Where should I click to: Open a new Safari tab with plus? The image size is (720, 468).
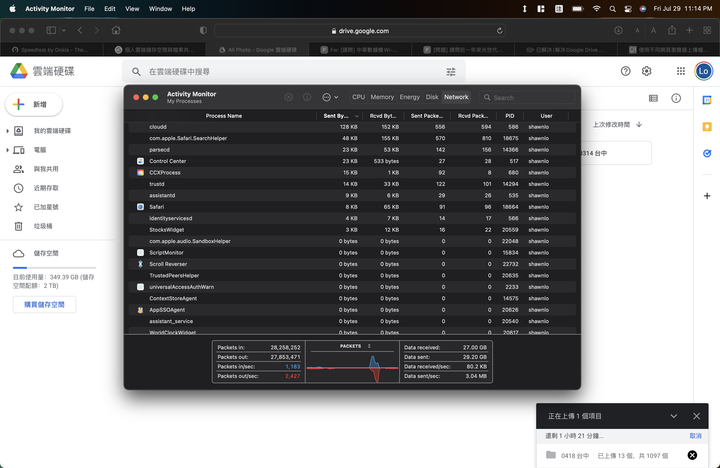[689, 30]
